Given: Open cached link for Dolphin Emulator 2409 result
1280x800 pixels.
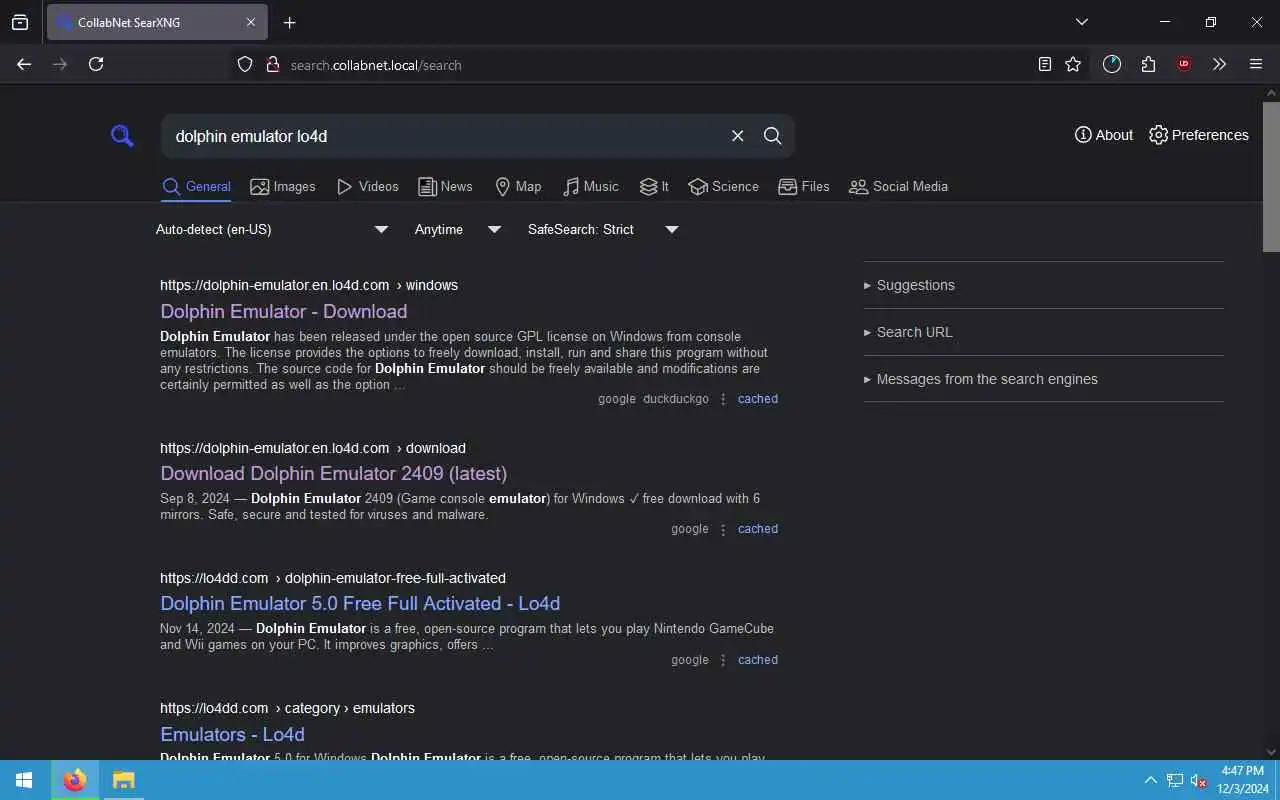Looking at the screenshot, I should pos(758,529).
